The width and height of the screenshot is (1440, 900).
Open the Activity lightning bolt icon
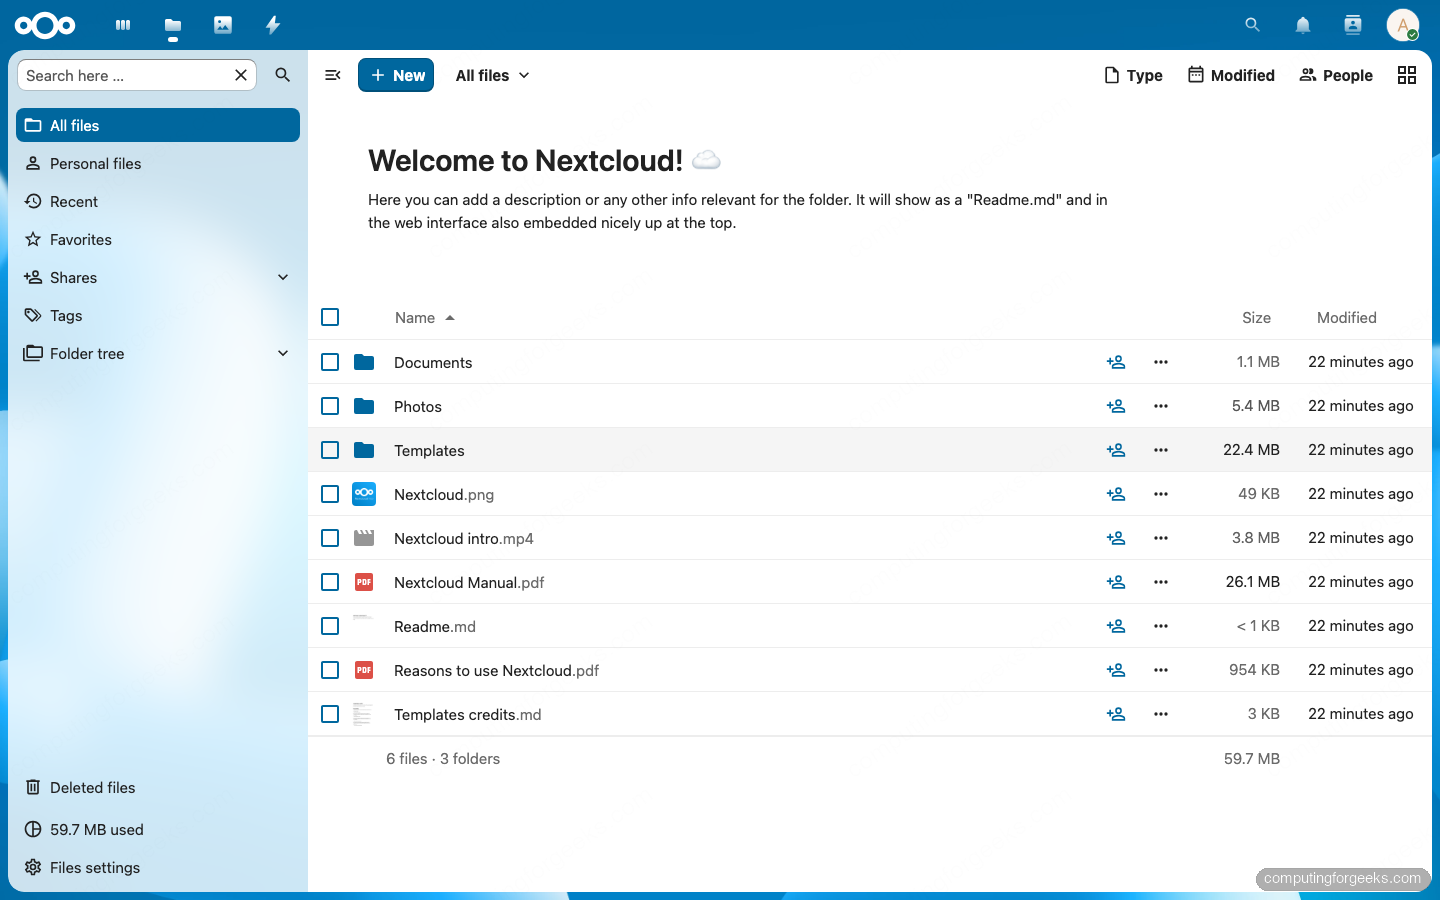[273, 25]
